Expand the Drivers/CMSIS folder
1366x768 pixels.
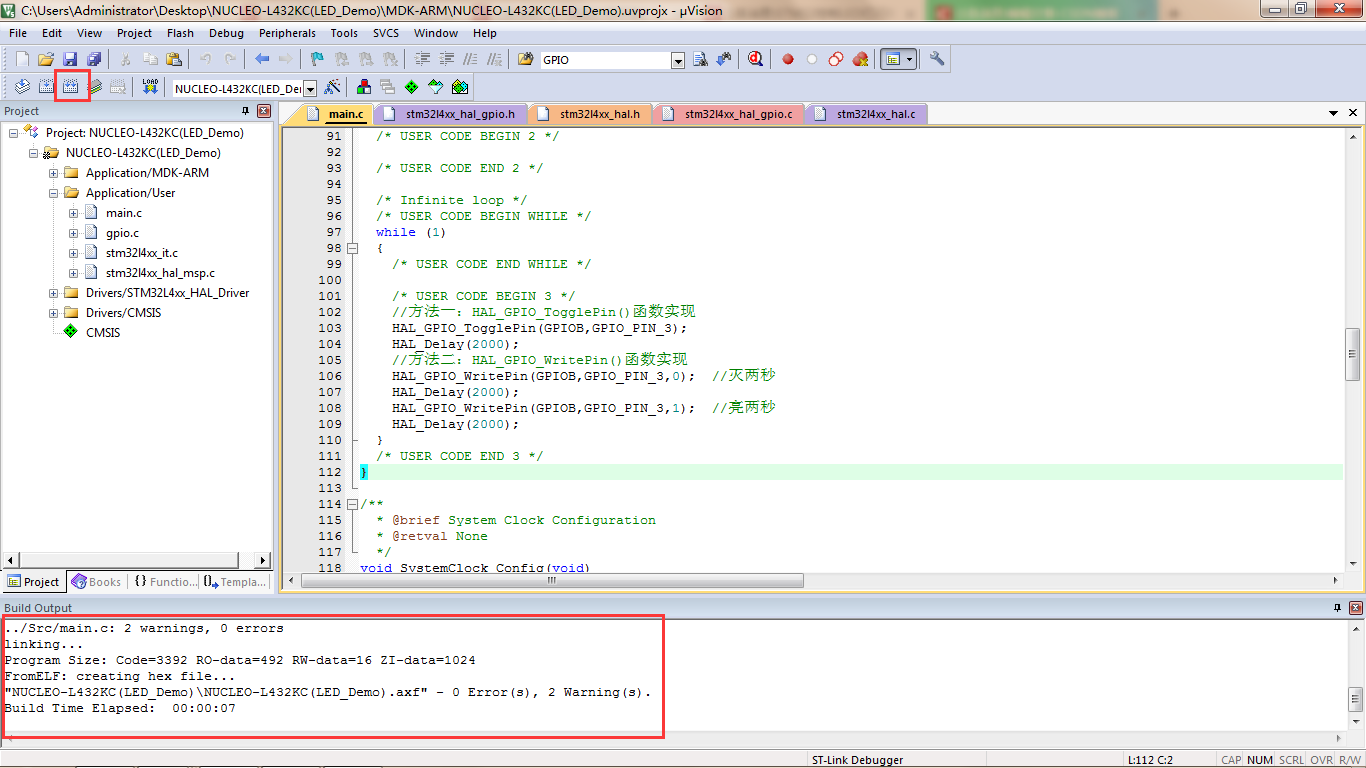click(54, 313)
